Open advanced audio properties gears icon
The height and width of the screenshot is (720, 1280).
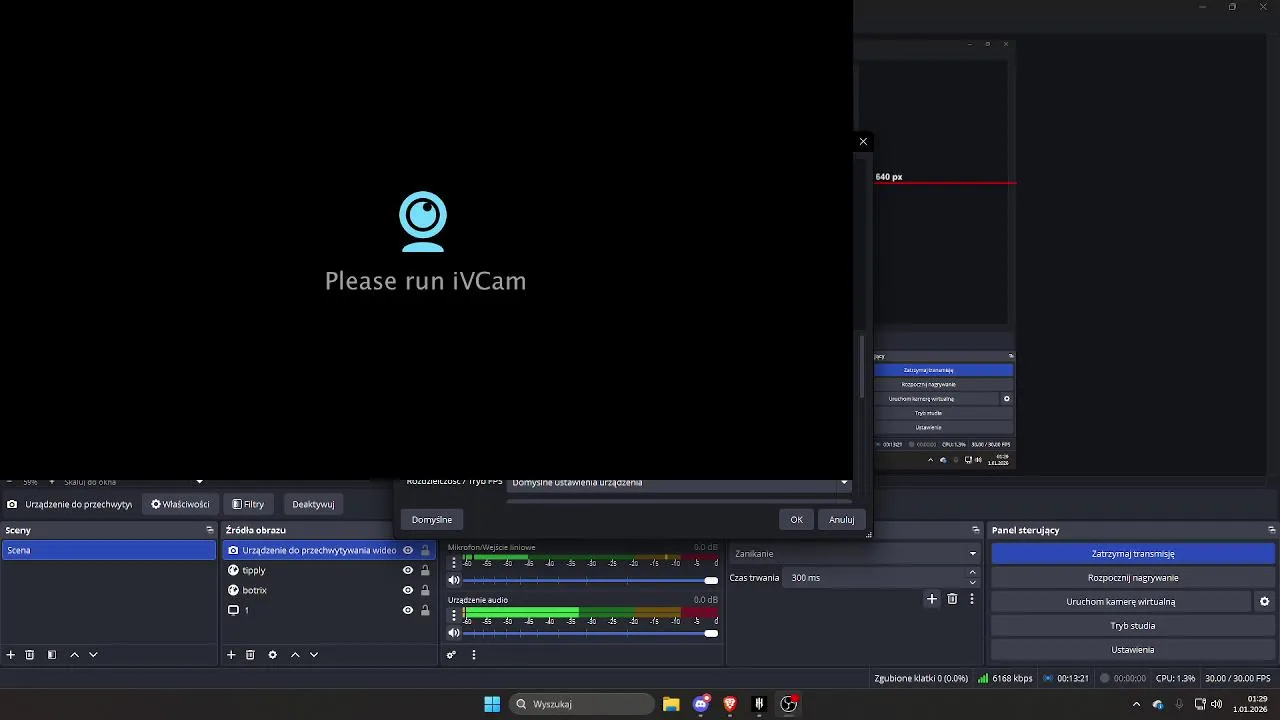point(451,655)
